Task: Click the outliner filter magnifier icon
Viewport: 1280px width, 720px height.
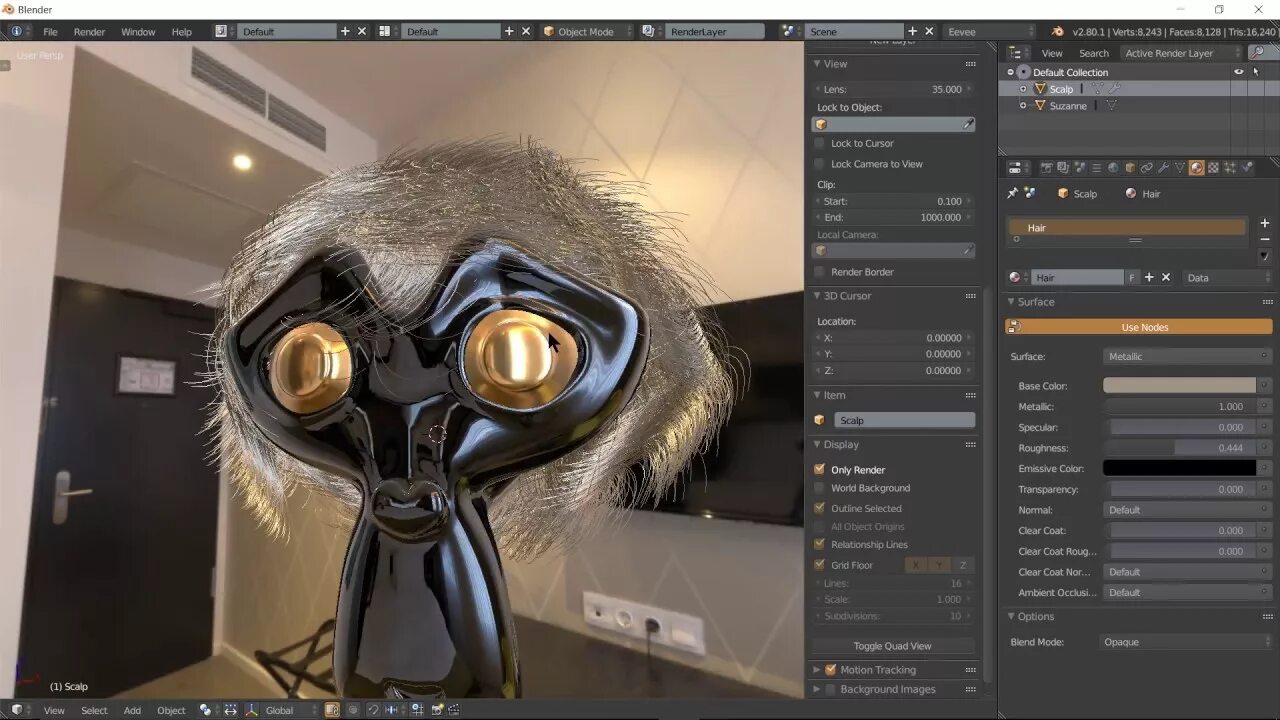Action: point(1257,52)
